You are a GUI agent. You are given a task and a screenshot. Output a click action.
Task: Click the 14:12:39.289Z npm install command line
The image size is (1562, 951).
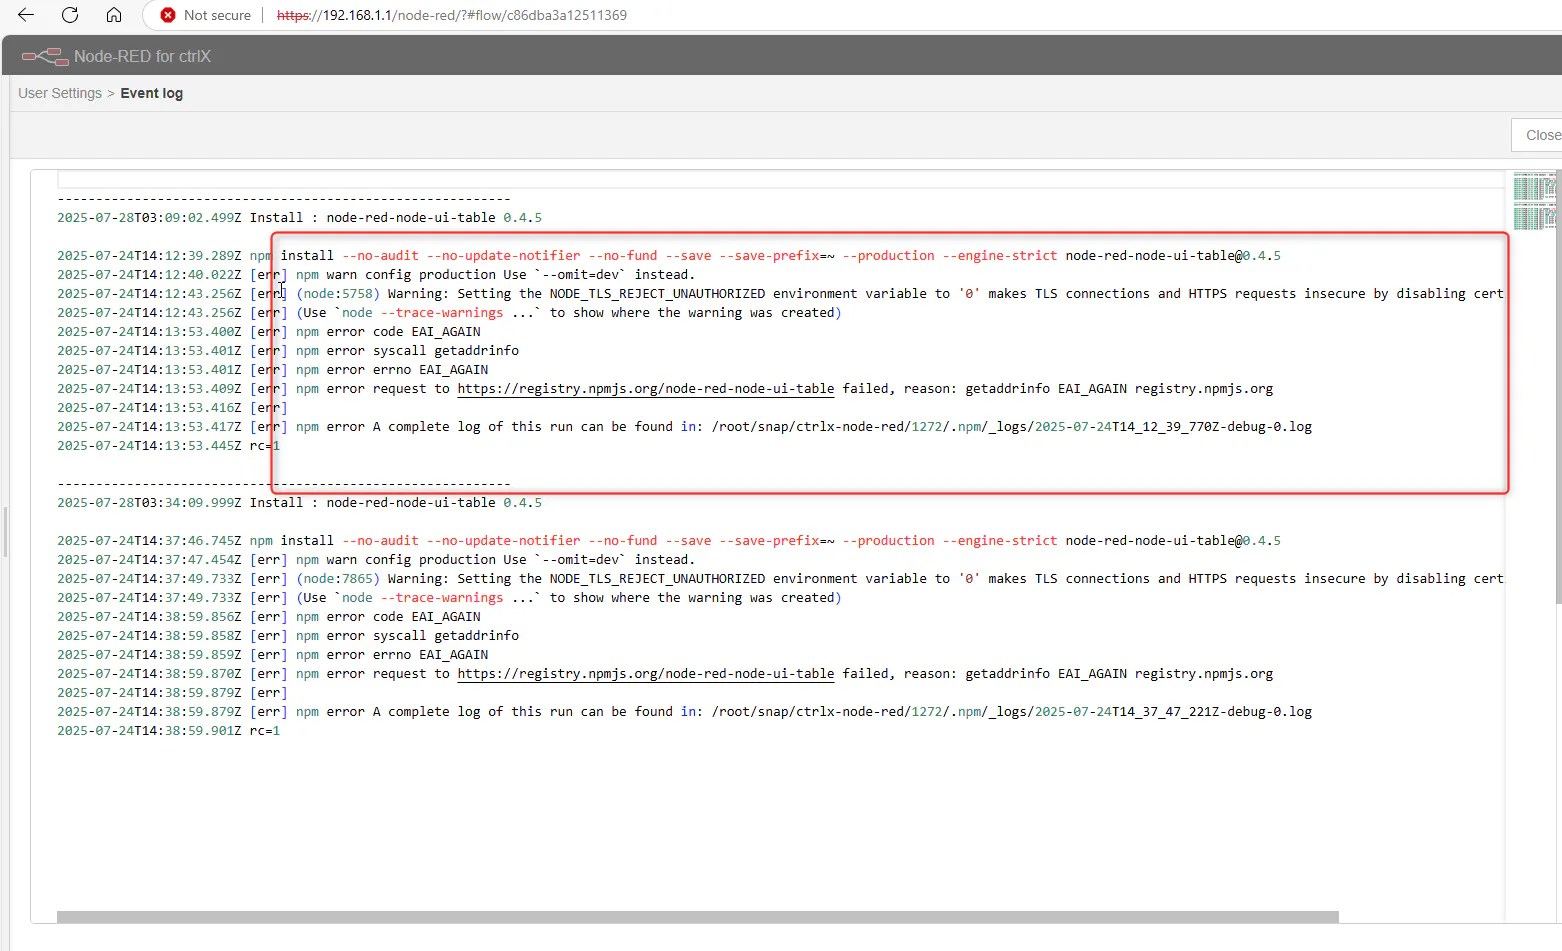coord(669,256)
